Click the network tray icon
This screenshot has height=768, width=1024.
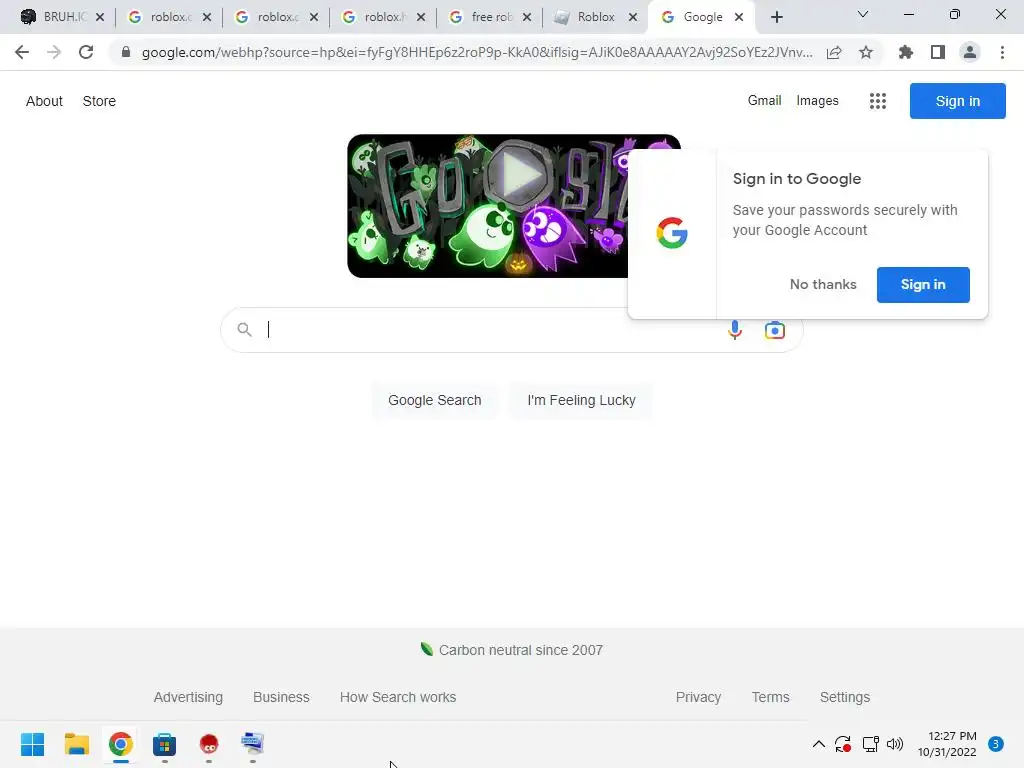tap(871, 744)
